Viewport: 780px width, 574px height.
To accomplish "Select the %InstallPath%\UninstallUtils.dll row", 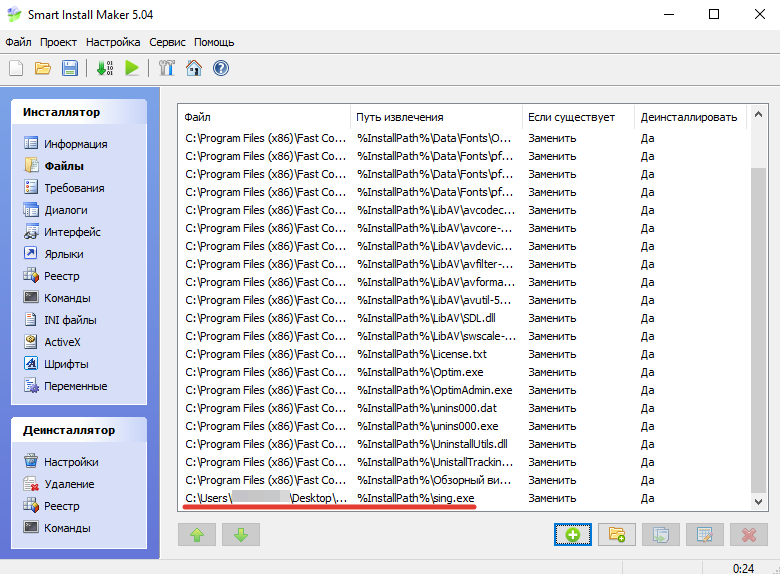I will [x=464, y=444].
